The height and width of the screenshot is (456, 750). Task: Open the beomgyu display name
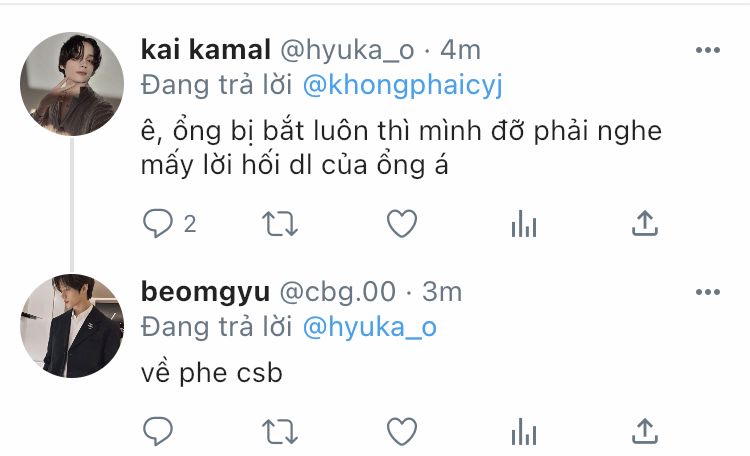(205, 292)
